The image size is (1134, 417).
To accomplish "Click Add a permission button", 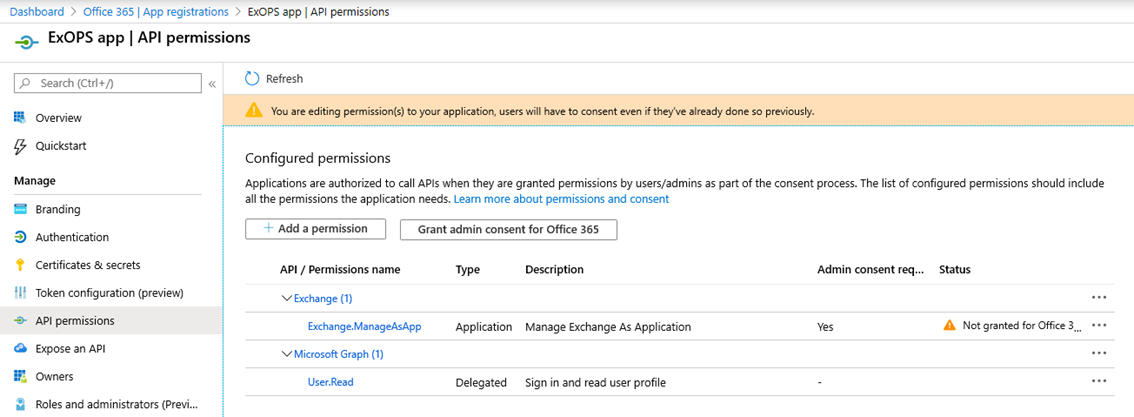I will click(x=316, y=228).
